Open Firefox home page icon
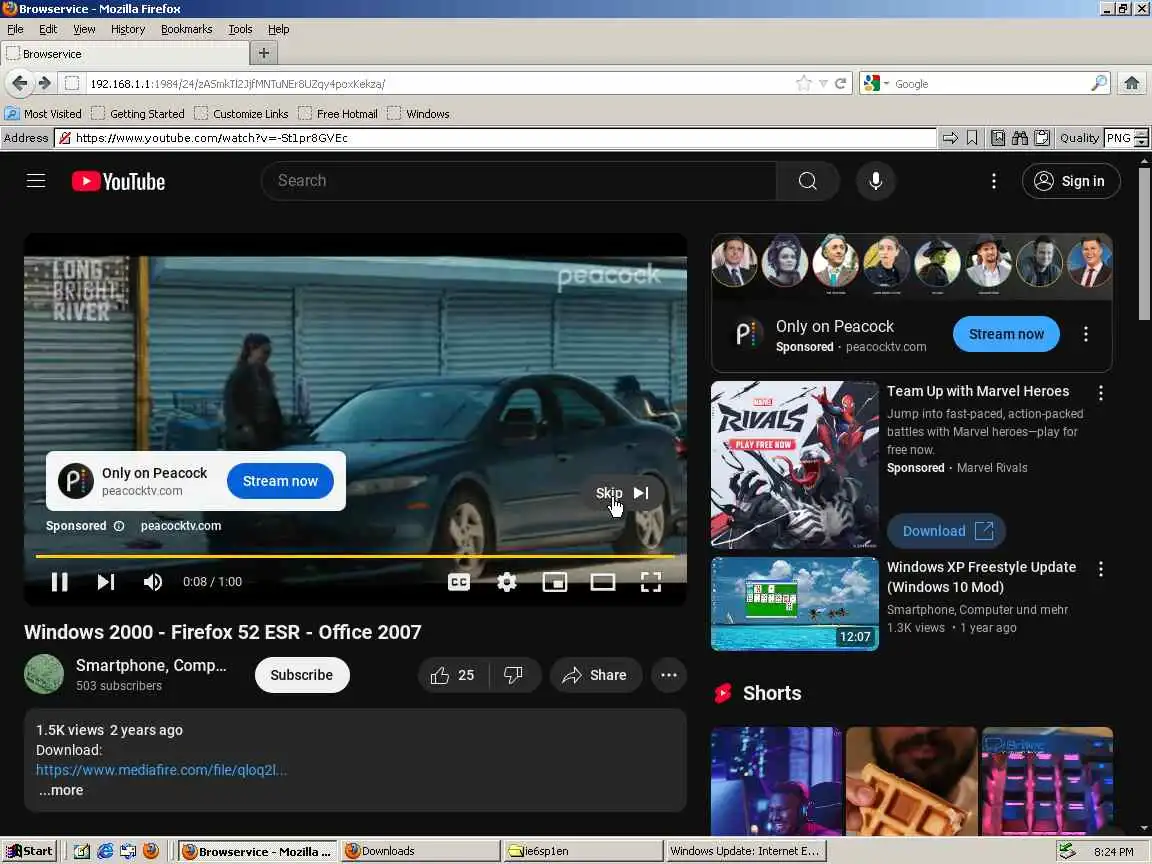The height and width of the screenshot is (864, 1152). (x=1131, y=83)
